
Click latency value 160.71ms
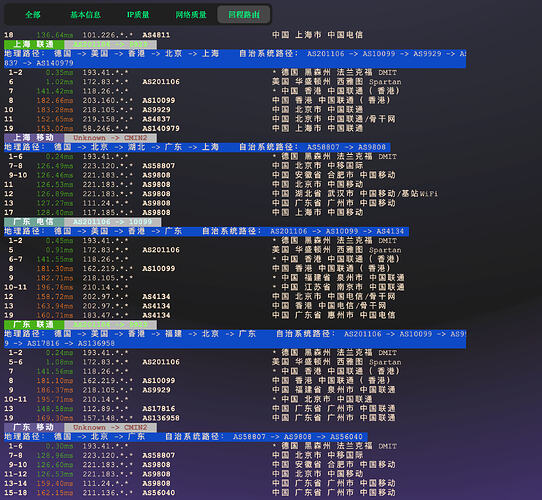click(x=55, y=315)
